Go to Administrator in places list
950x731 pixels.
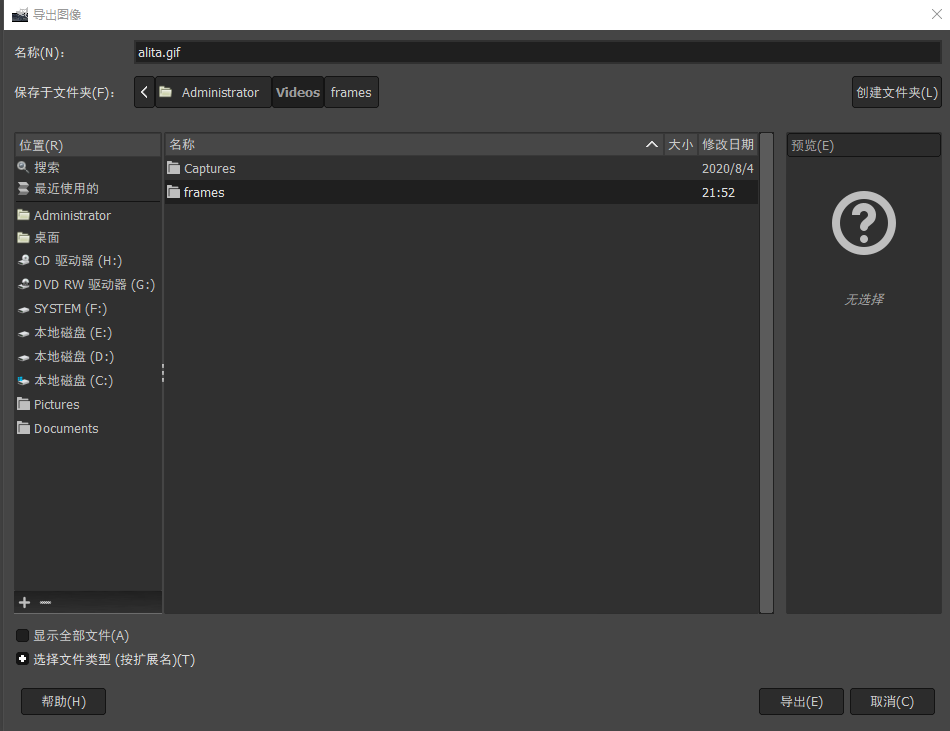tap(88, 215)
